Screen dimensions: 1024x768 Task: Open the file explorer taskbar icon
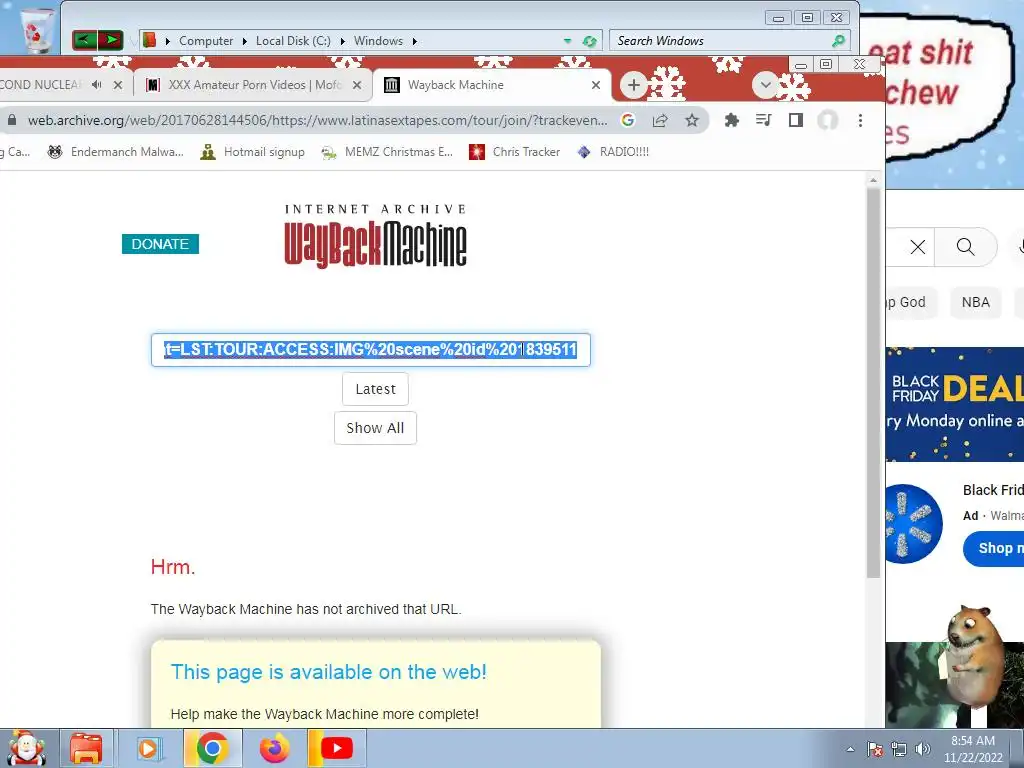pyautogui.click(x=87, y=748)
